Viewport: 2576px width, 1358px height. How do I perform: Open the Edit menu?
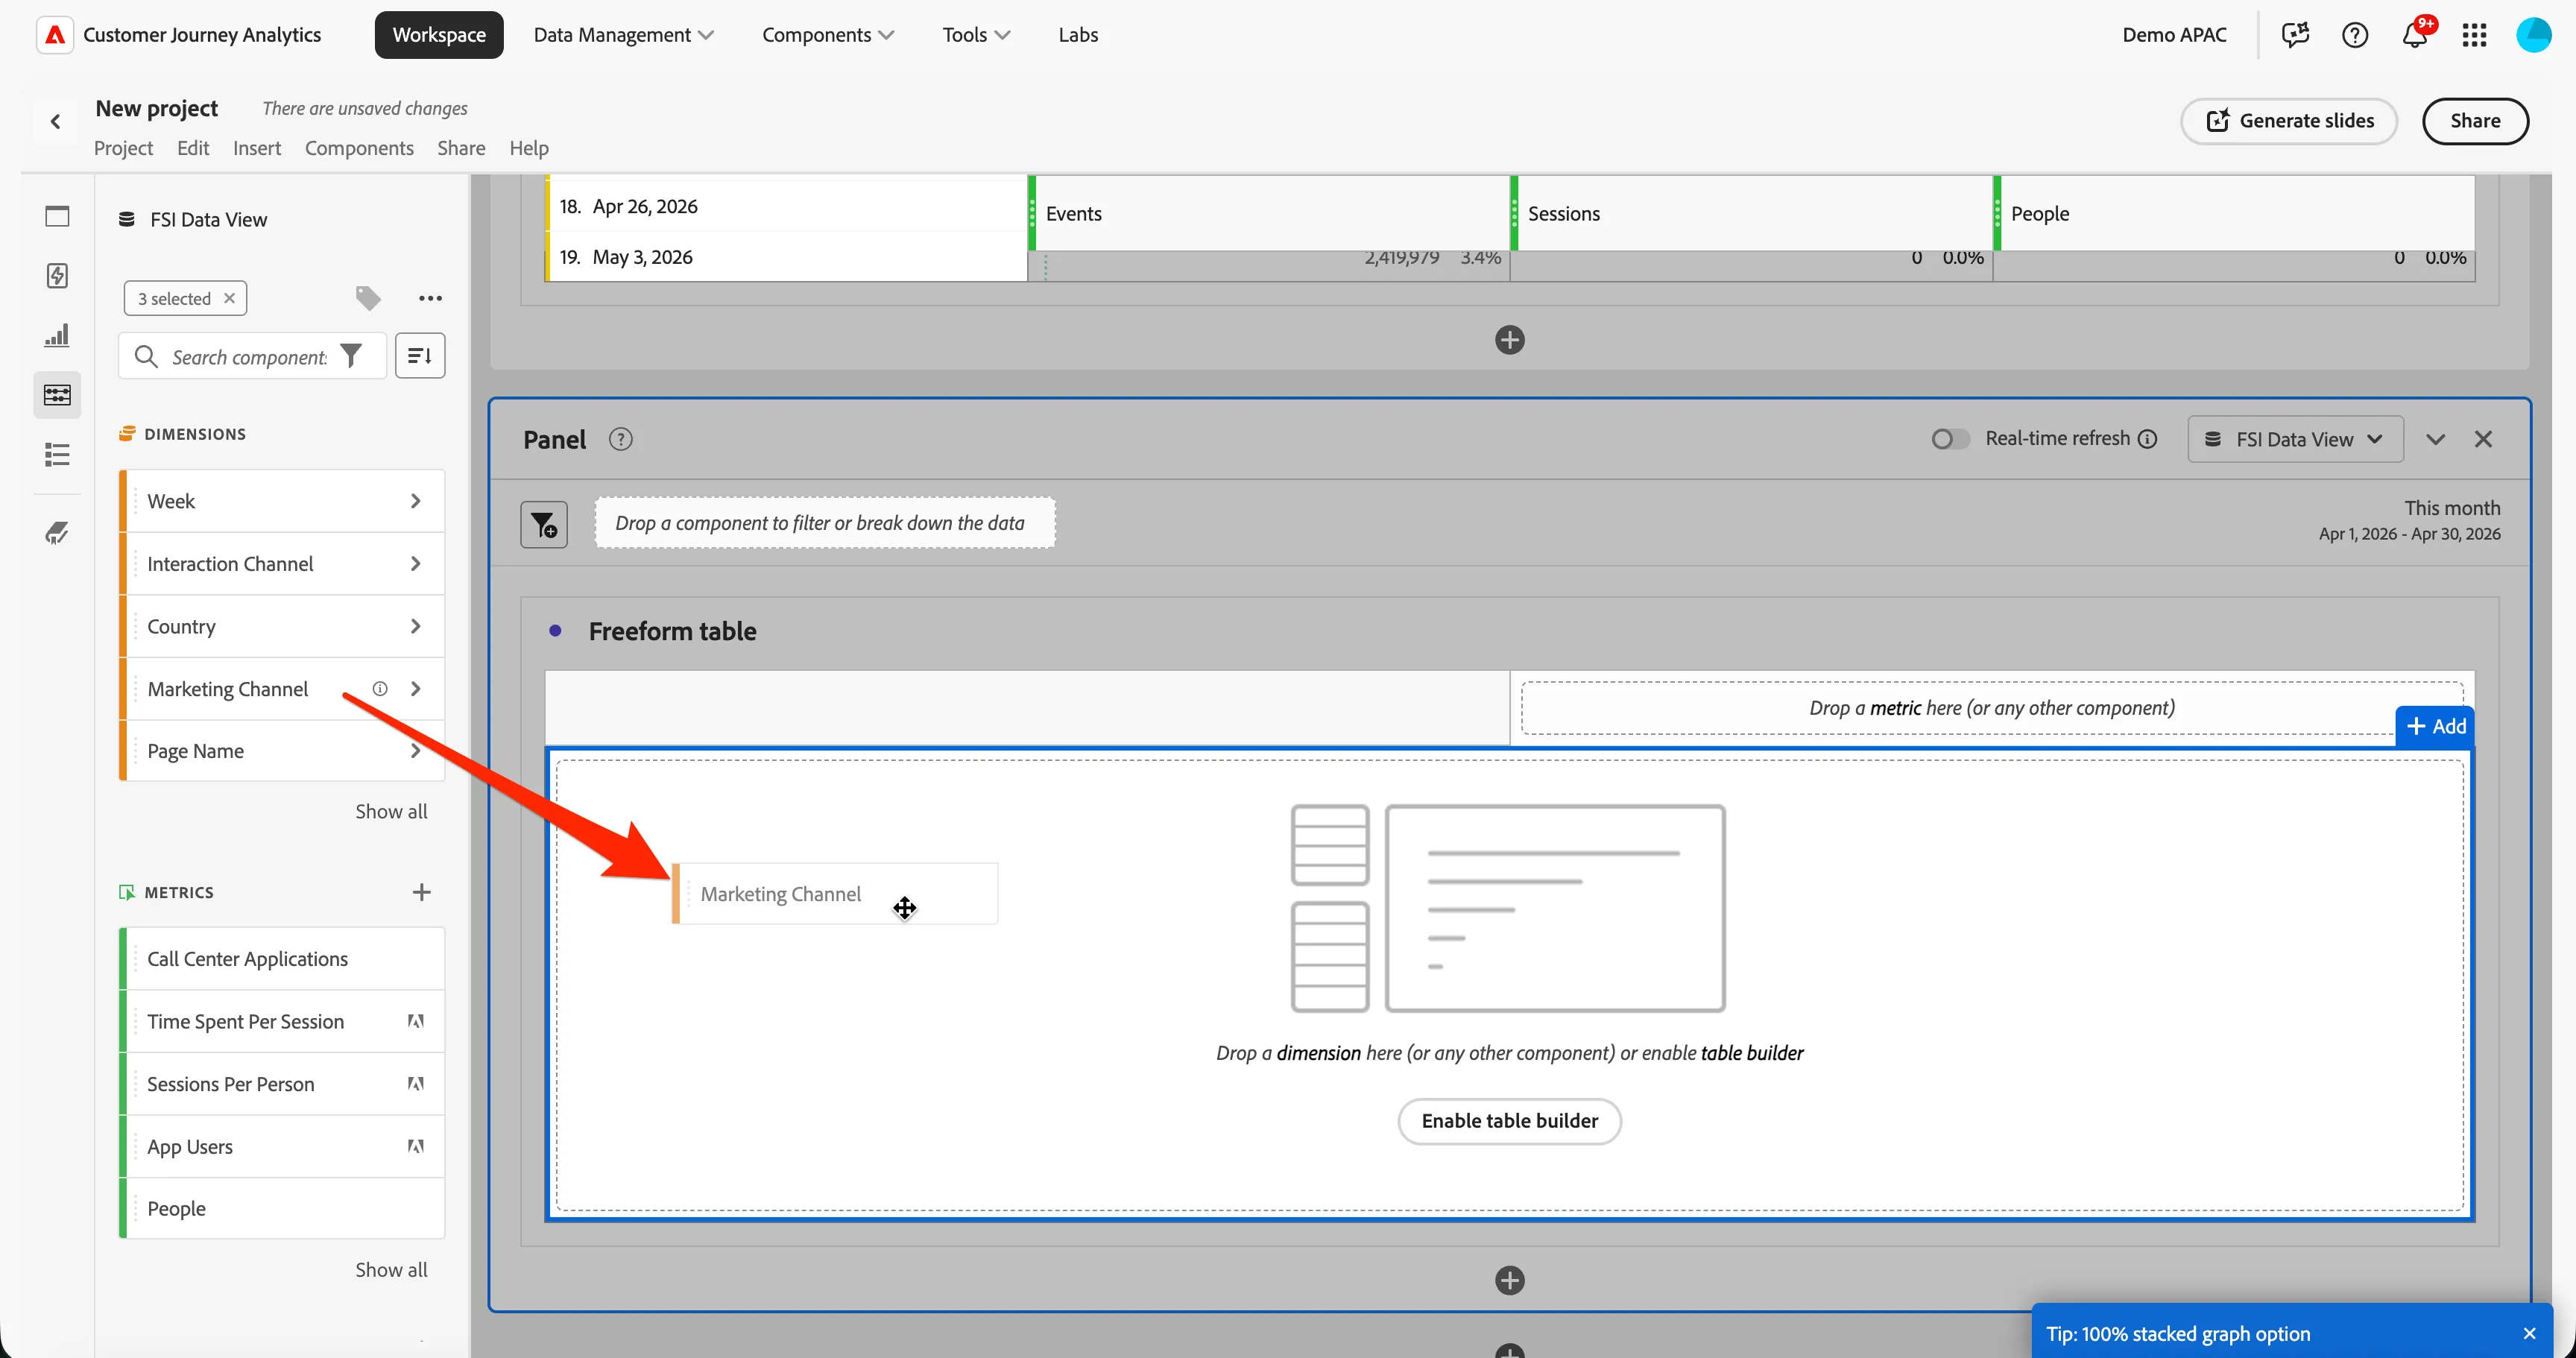point(193,148)
